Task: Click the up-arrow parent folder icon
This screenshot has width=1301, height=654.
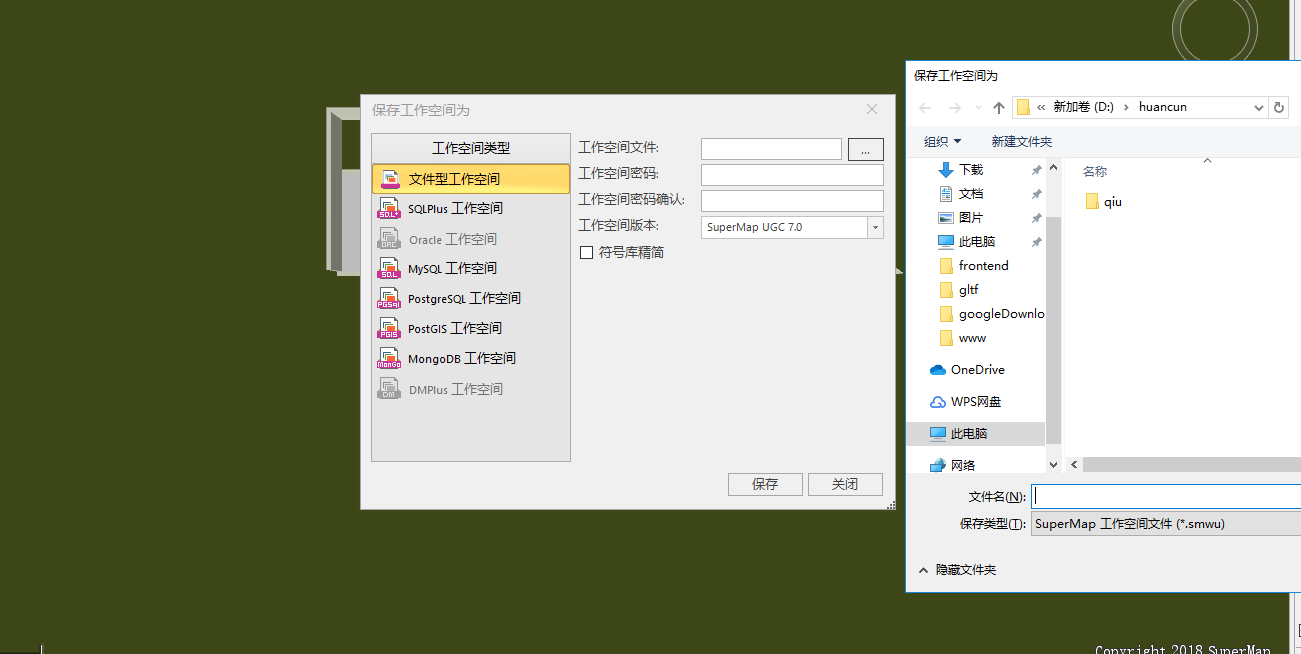Action: [998, 107]
